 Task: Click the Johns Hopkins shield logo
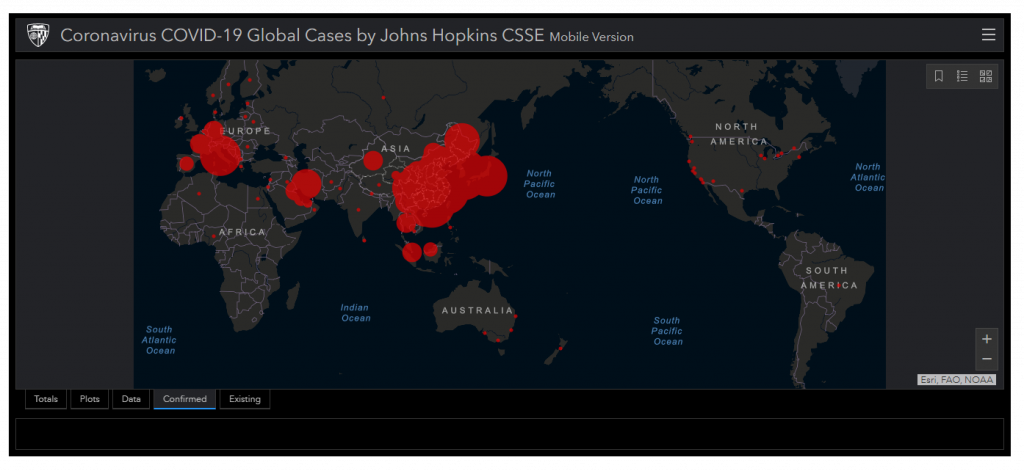coord(38,35)
